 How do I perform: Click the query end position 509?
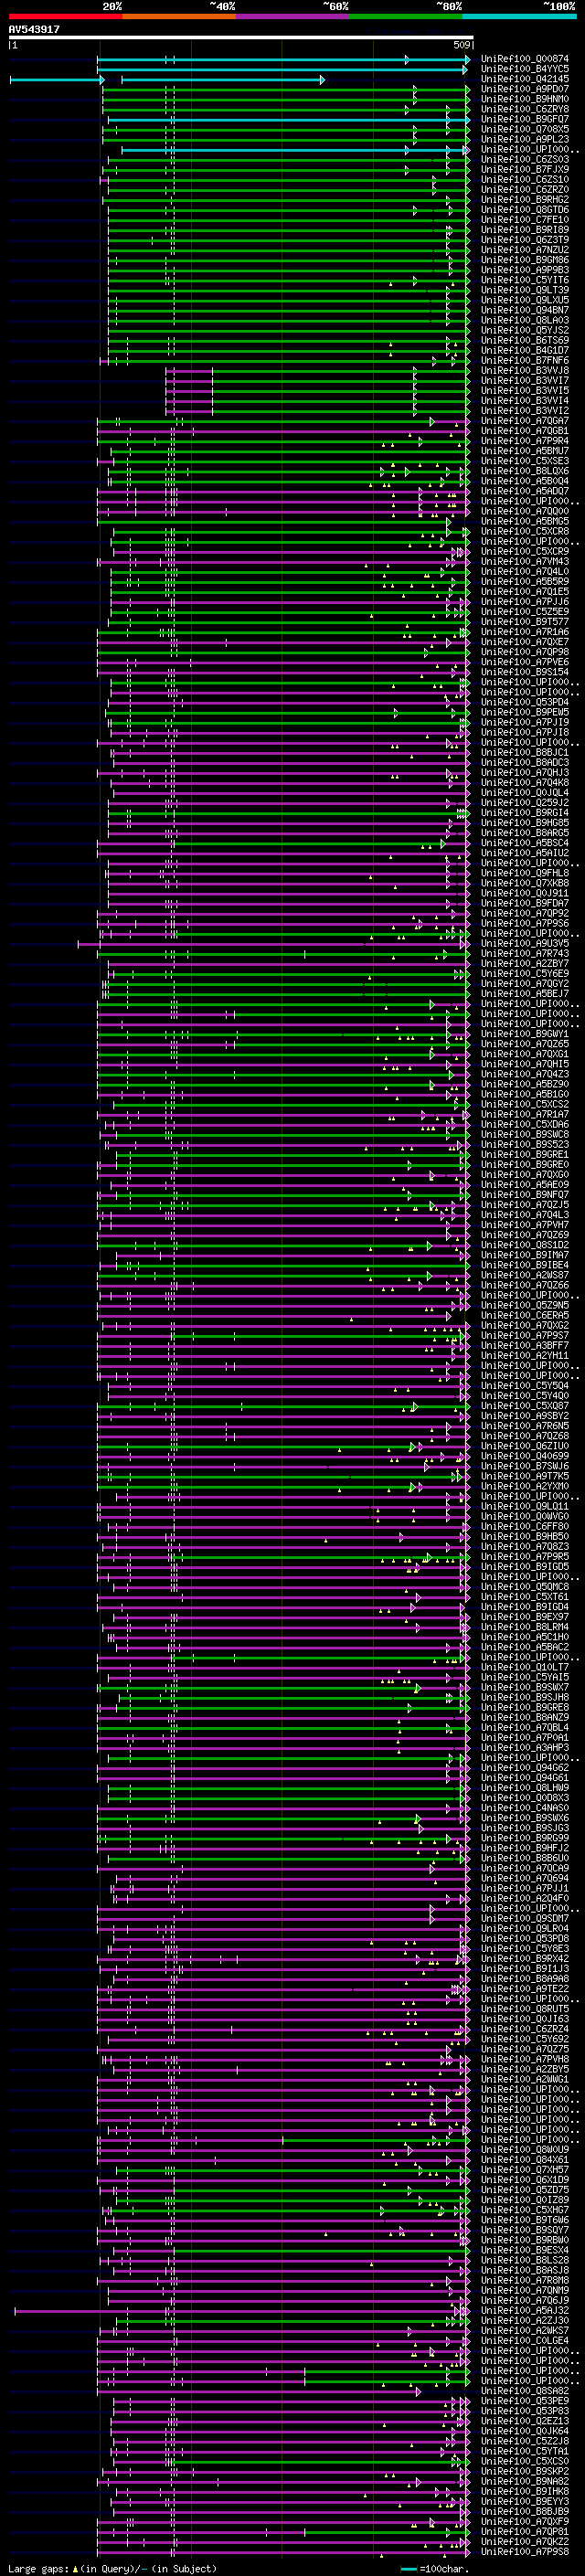462,46
